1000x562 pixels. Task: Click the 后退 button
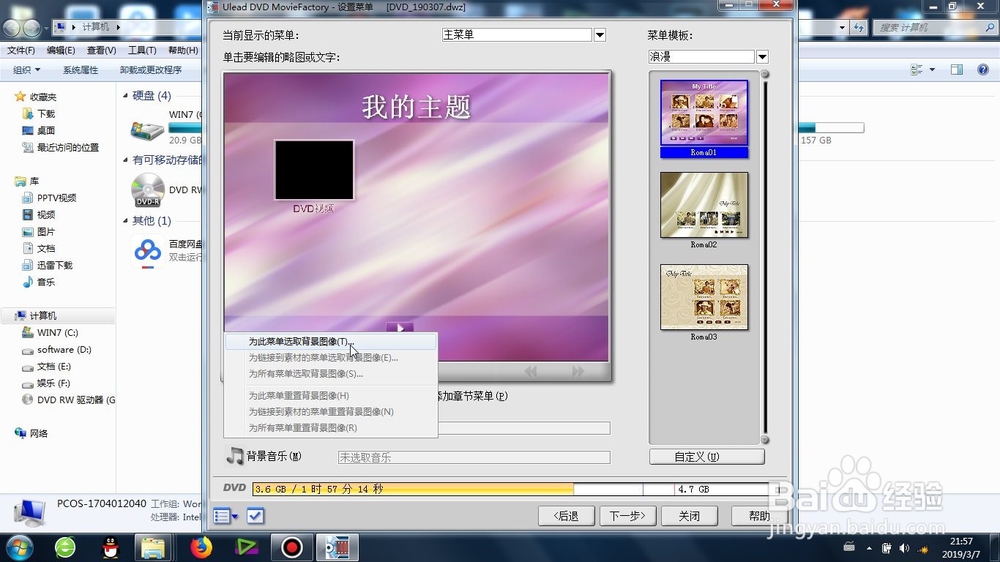566,515
